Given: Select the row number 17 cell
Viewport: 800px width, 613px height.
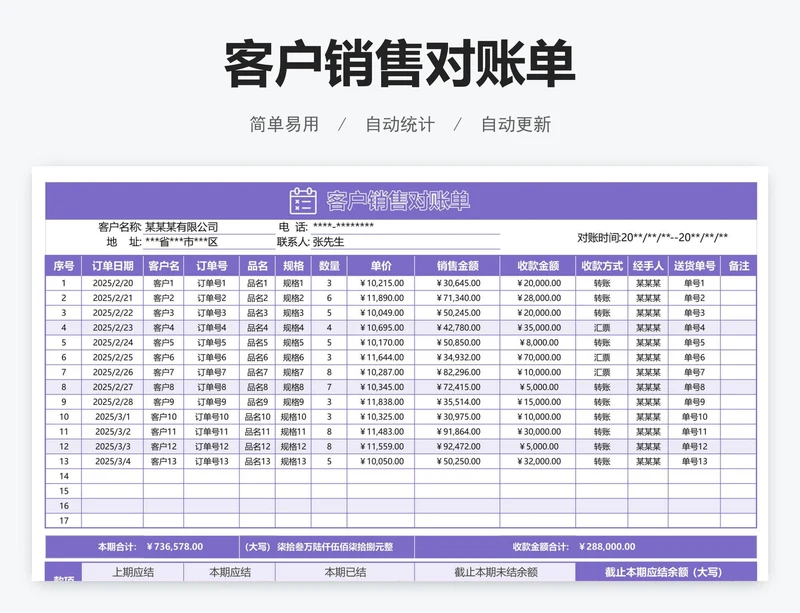Looking at the screenshot, I should click(64, 521).
